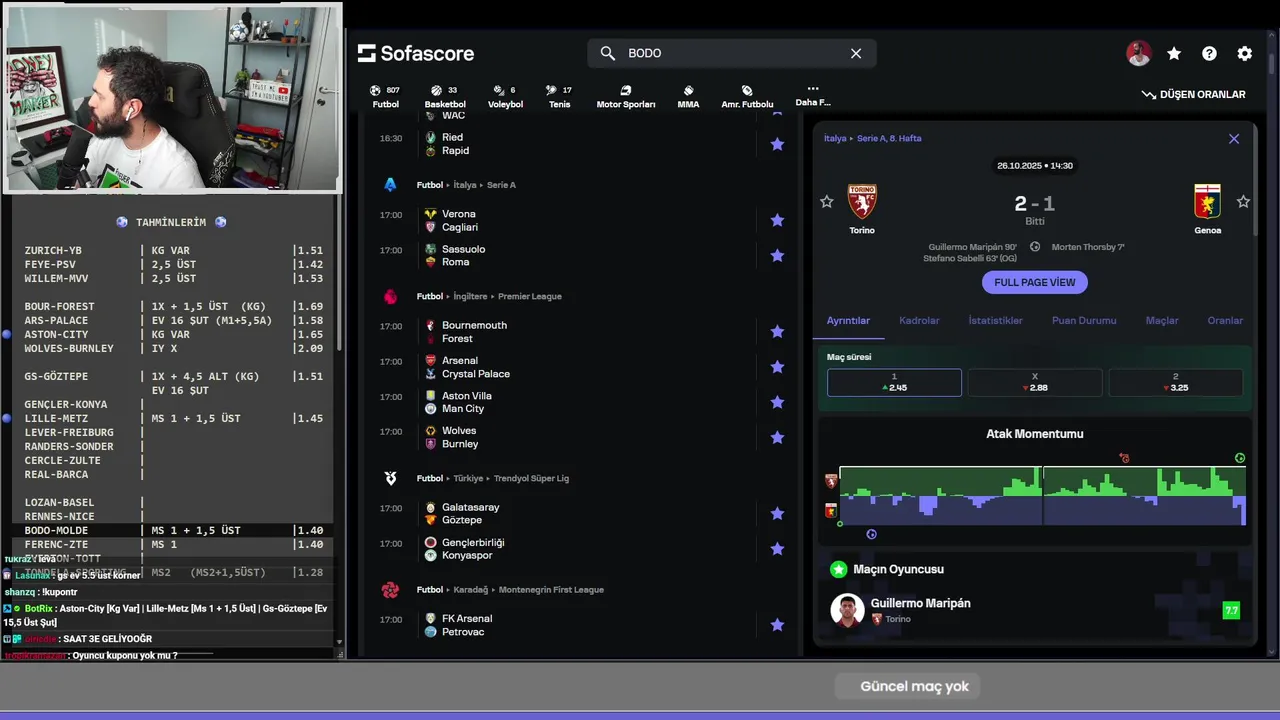The image size is (1280, 720).
Task: Open the Genoa club crest
Action: pyautogui.click(x=1207, y=202)
